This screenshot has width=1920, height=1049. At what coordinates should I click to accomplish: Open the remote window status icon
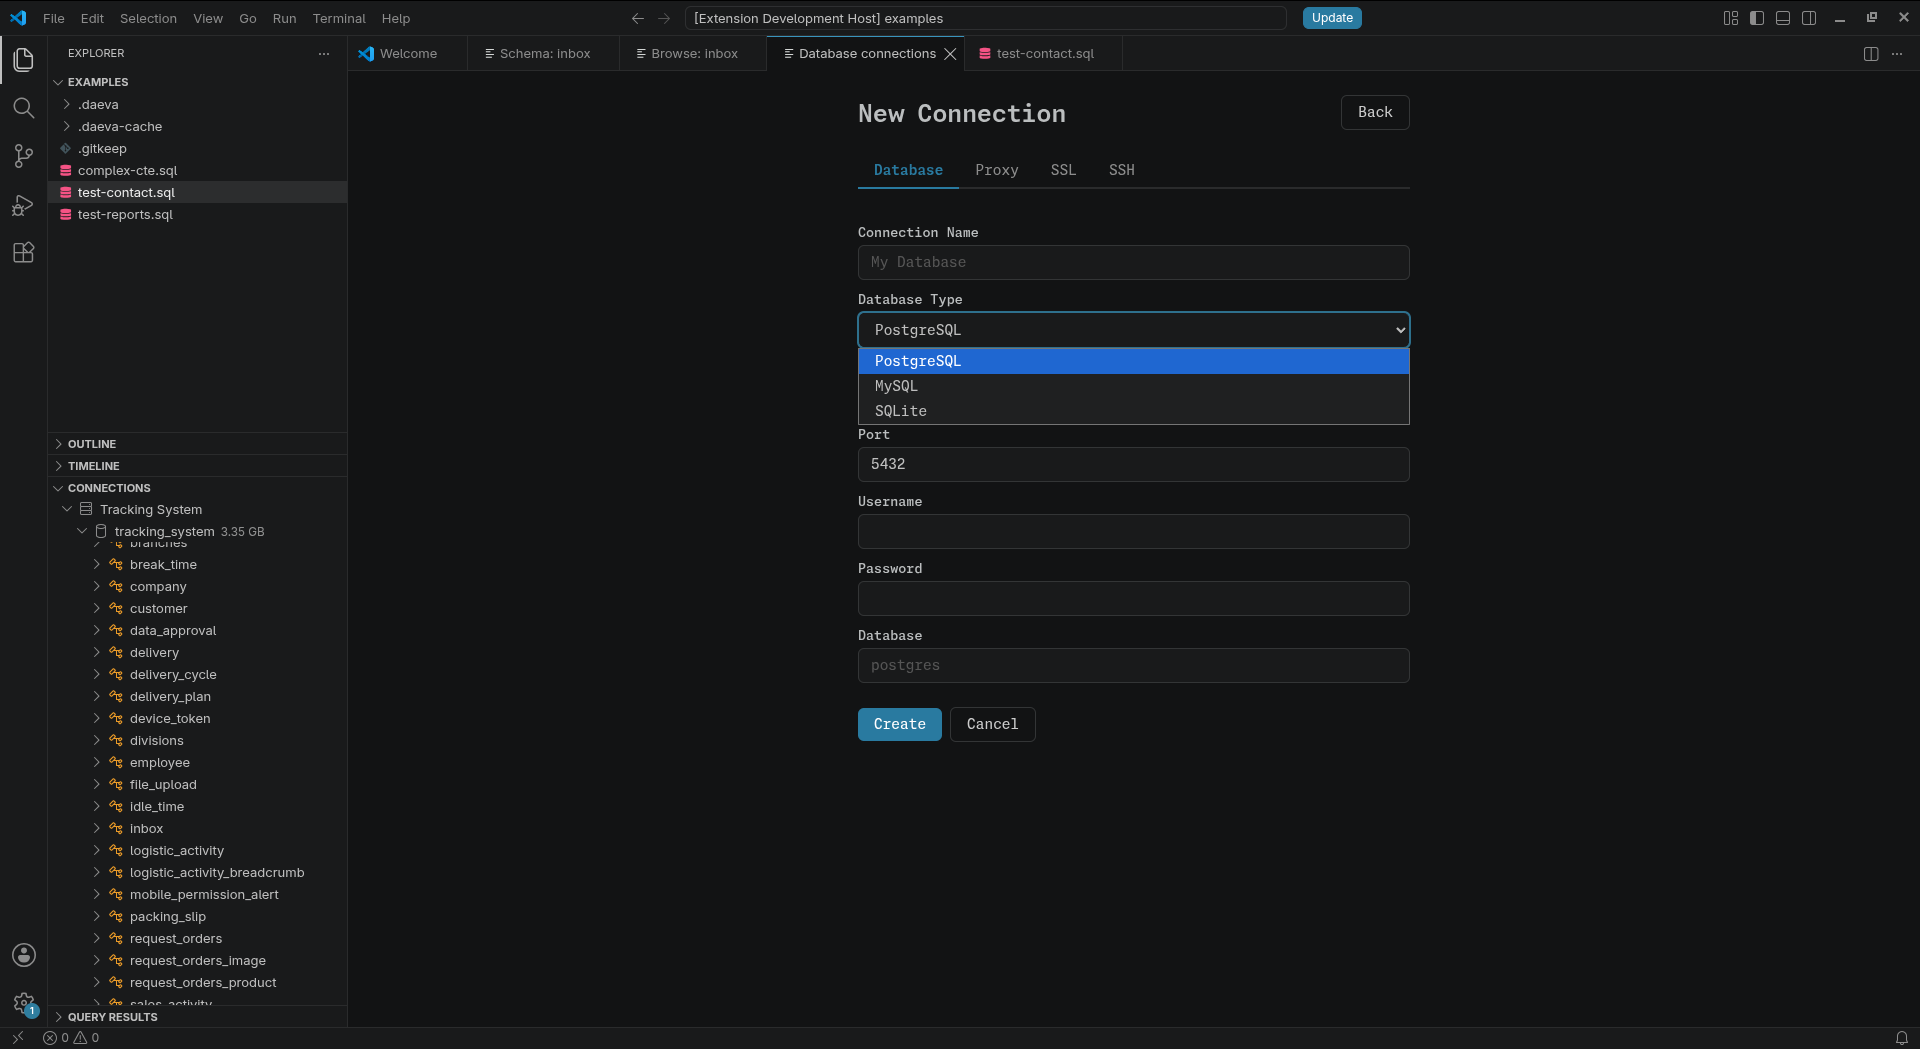(18, 1038)
